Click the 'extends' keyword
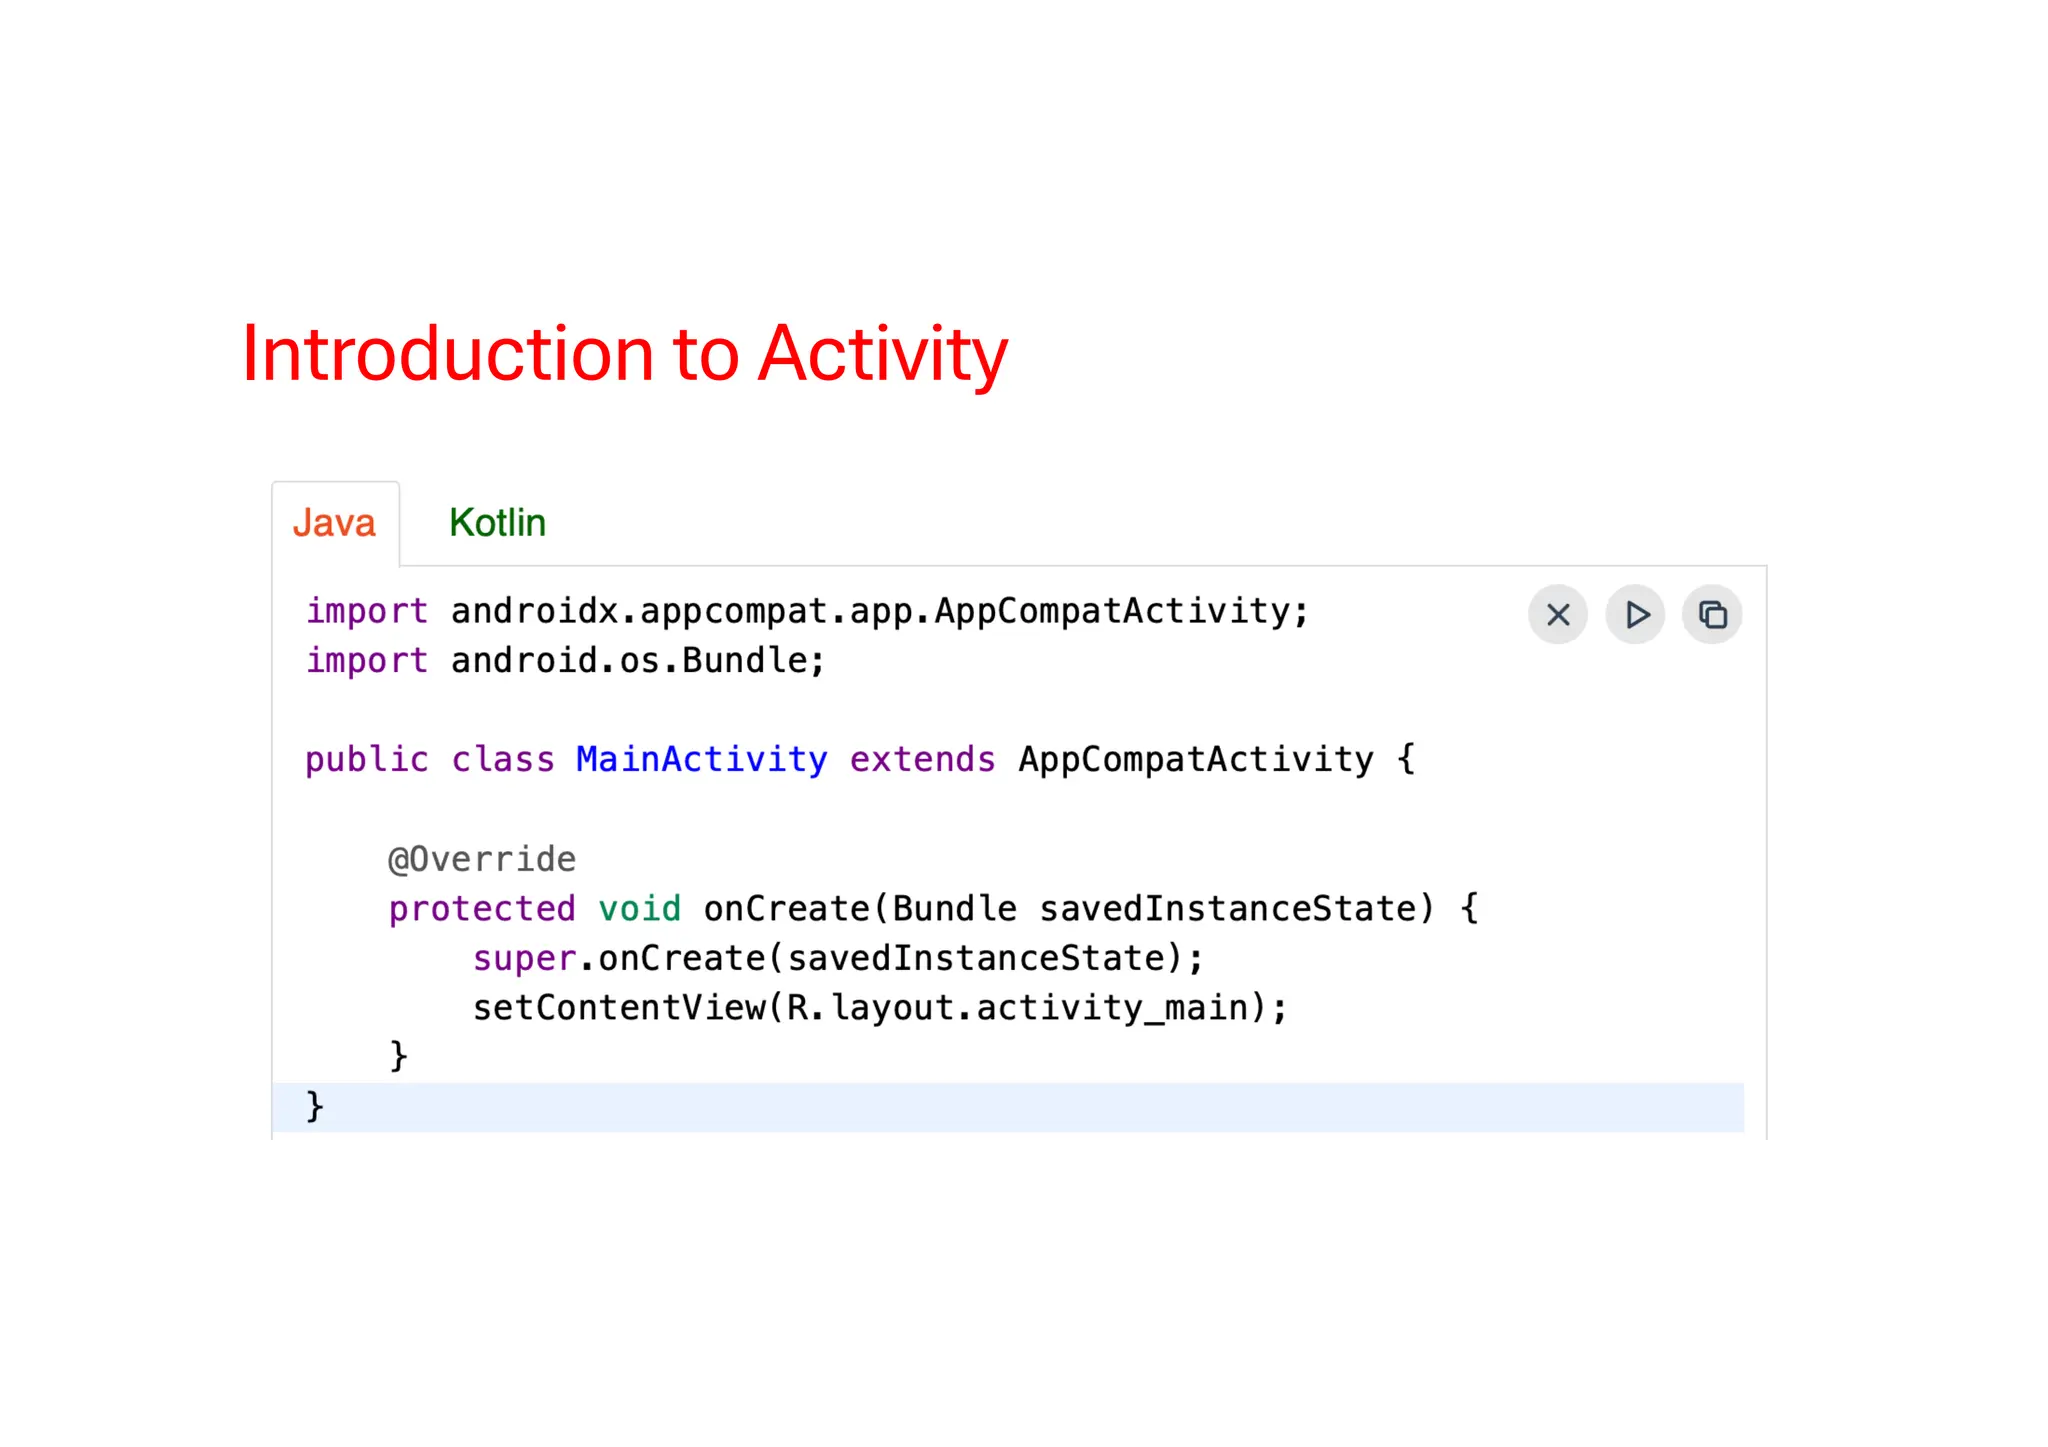The height and width of the screenshot is (1447, 2048). tap(922, 760)
